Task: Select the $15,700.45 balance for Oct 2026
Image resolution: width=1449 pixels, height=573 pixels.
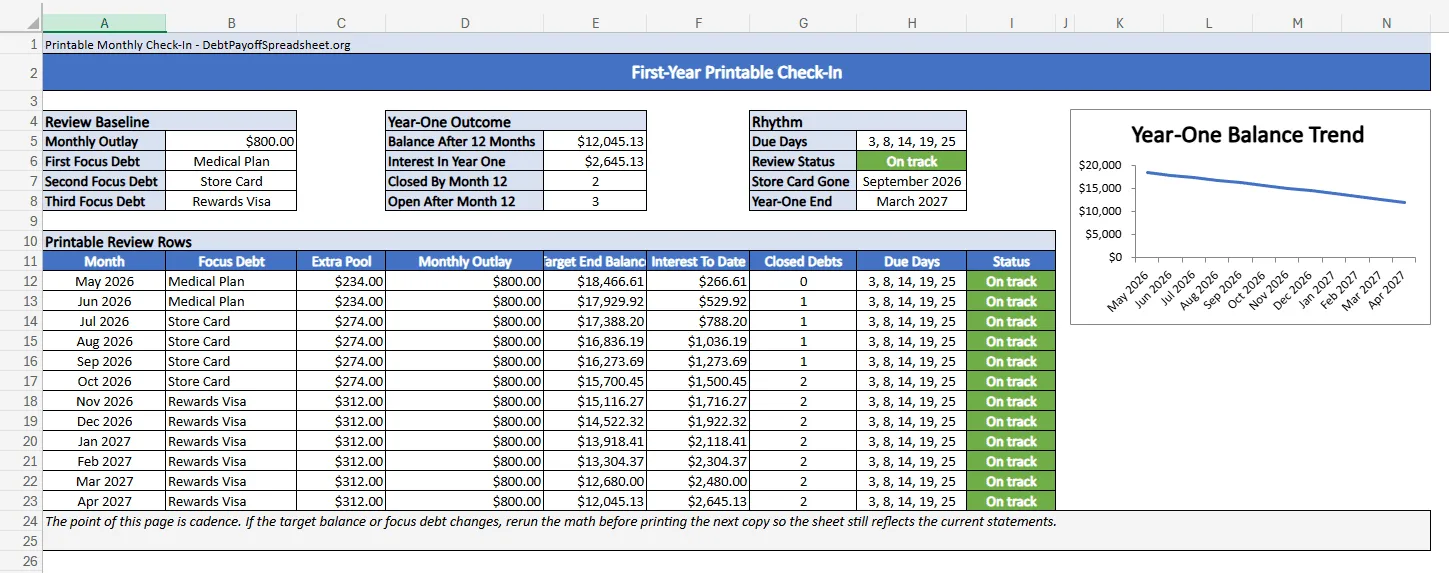Action: point(596,381)
